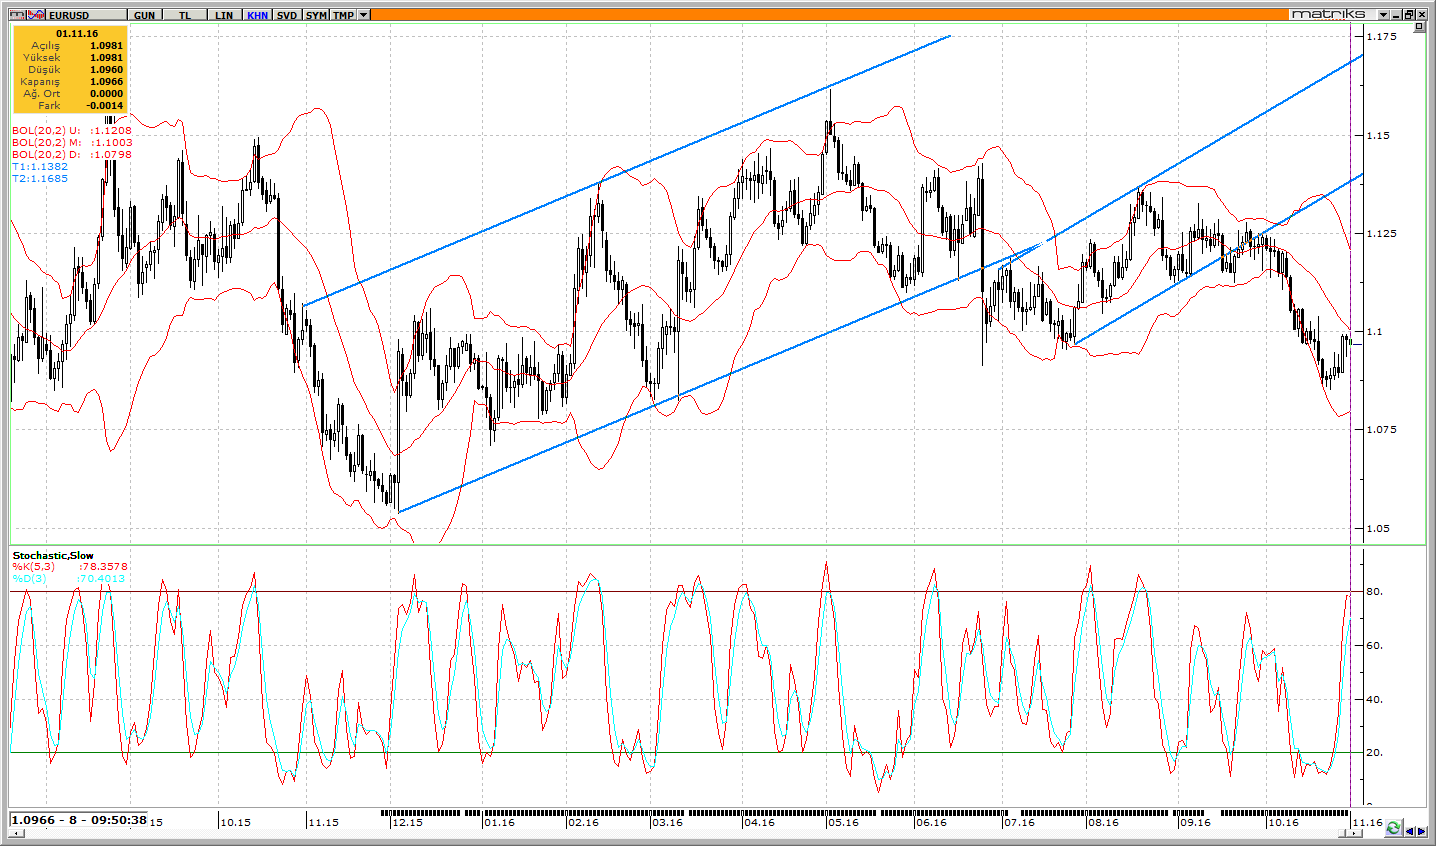Click the 12.15 date axis label
1436x846 pixels.
(x=407, y=823)
